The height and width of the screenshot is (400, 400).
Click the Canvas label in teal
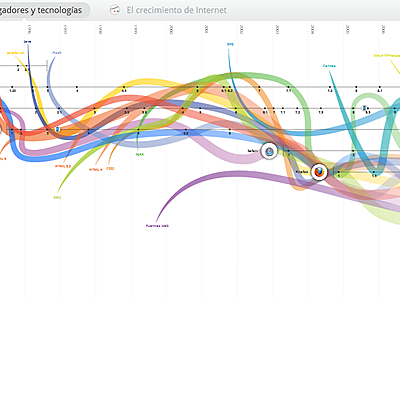329,66
